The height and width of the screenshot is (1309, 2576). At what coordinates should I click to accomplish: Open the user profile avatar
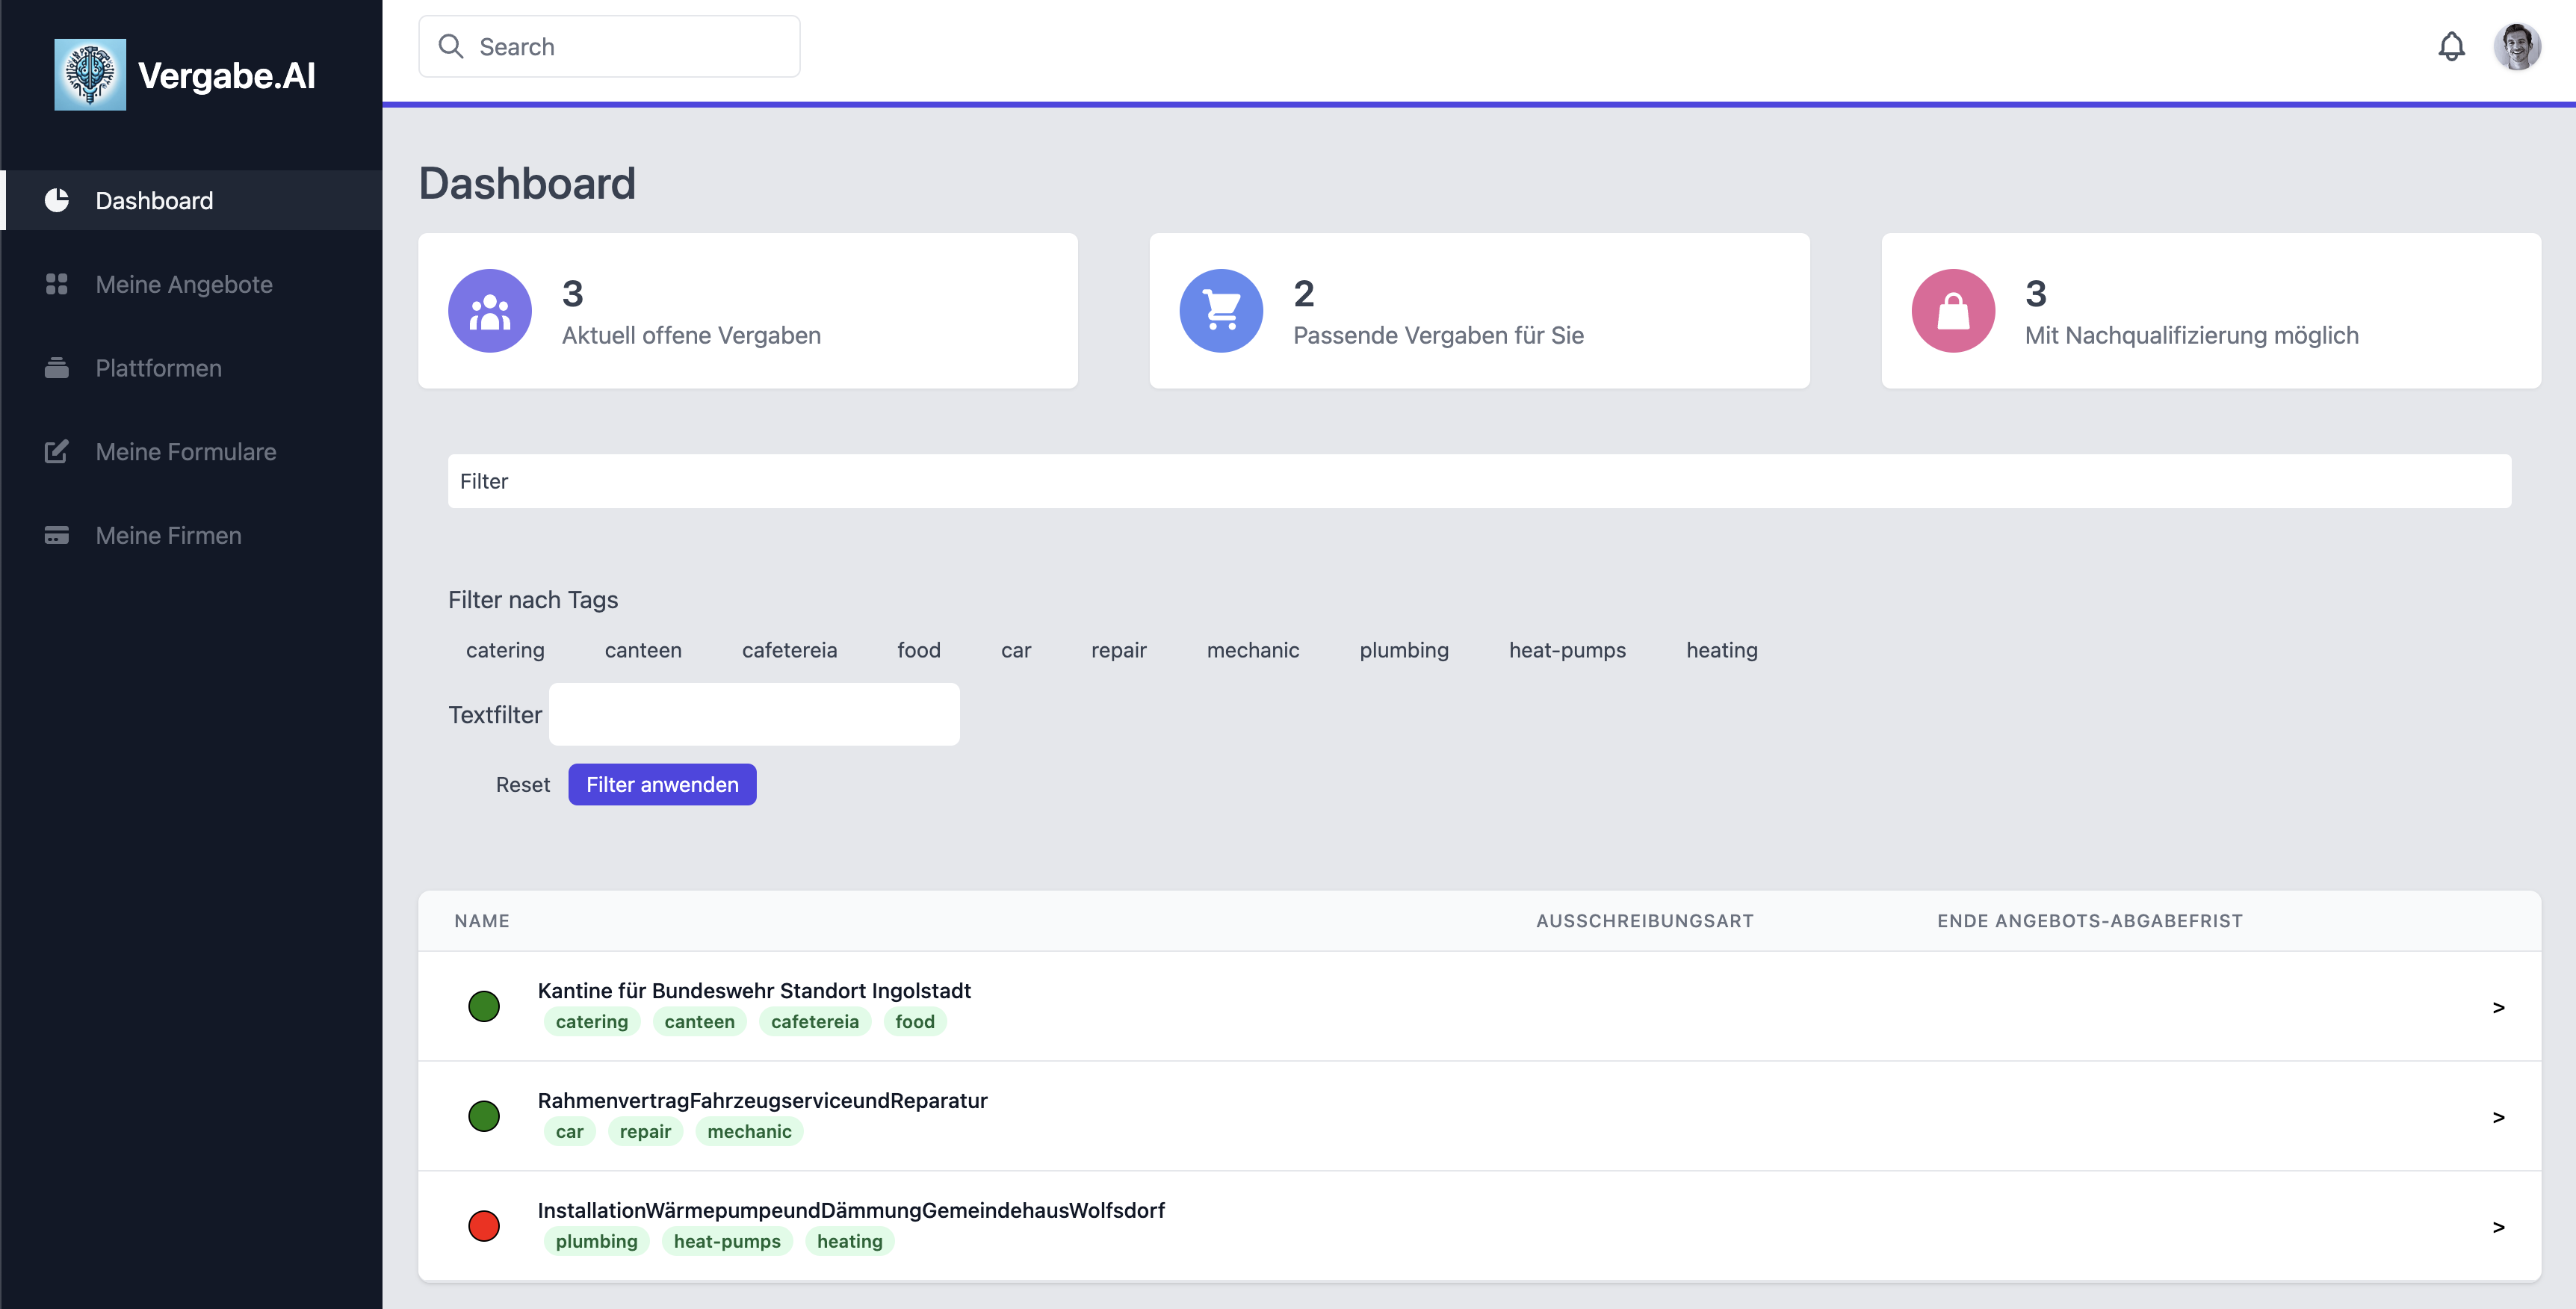tap(2516, 46)
